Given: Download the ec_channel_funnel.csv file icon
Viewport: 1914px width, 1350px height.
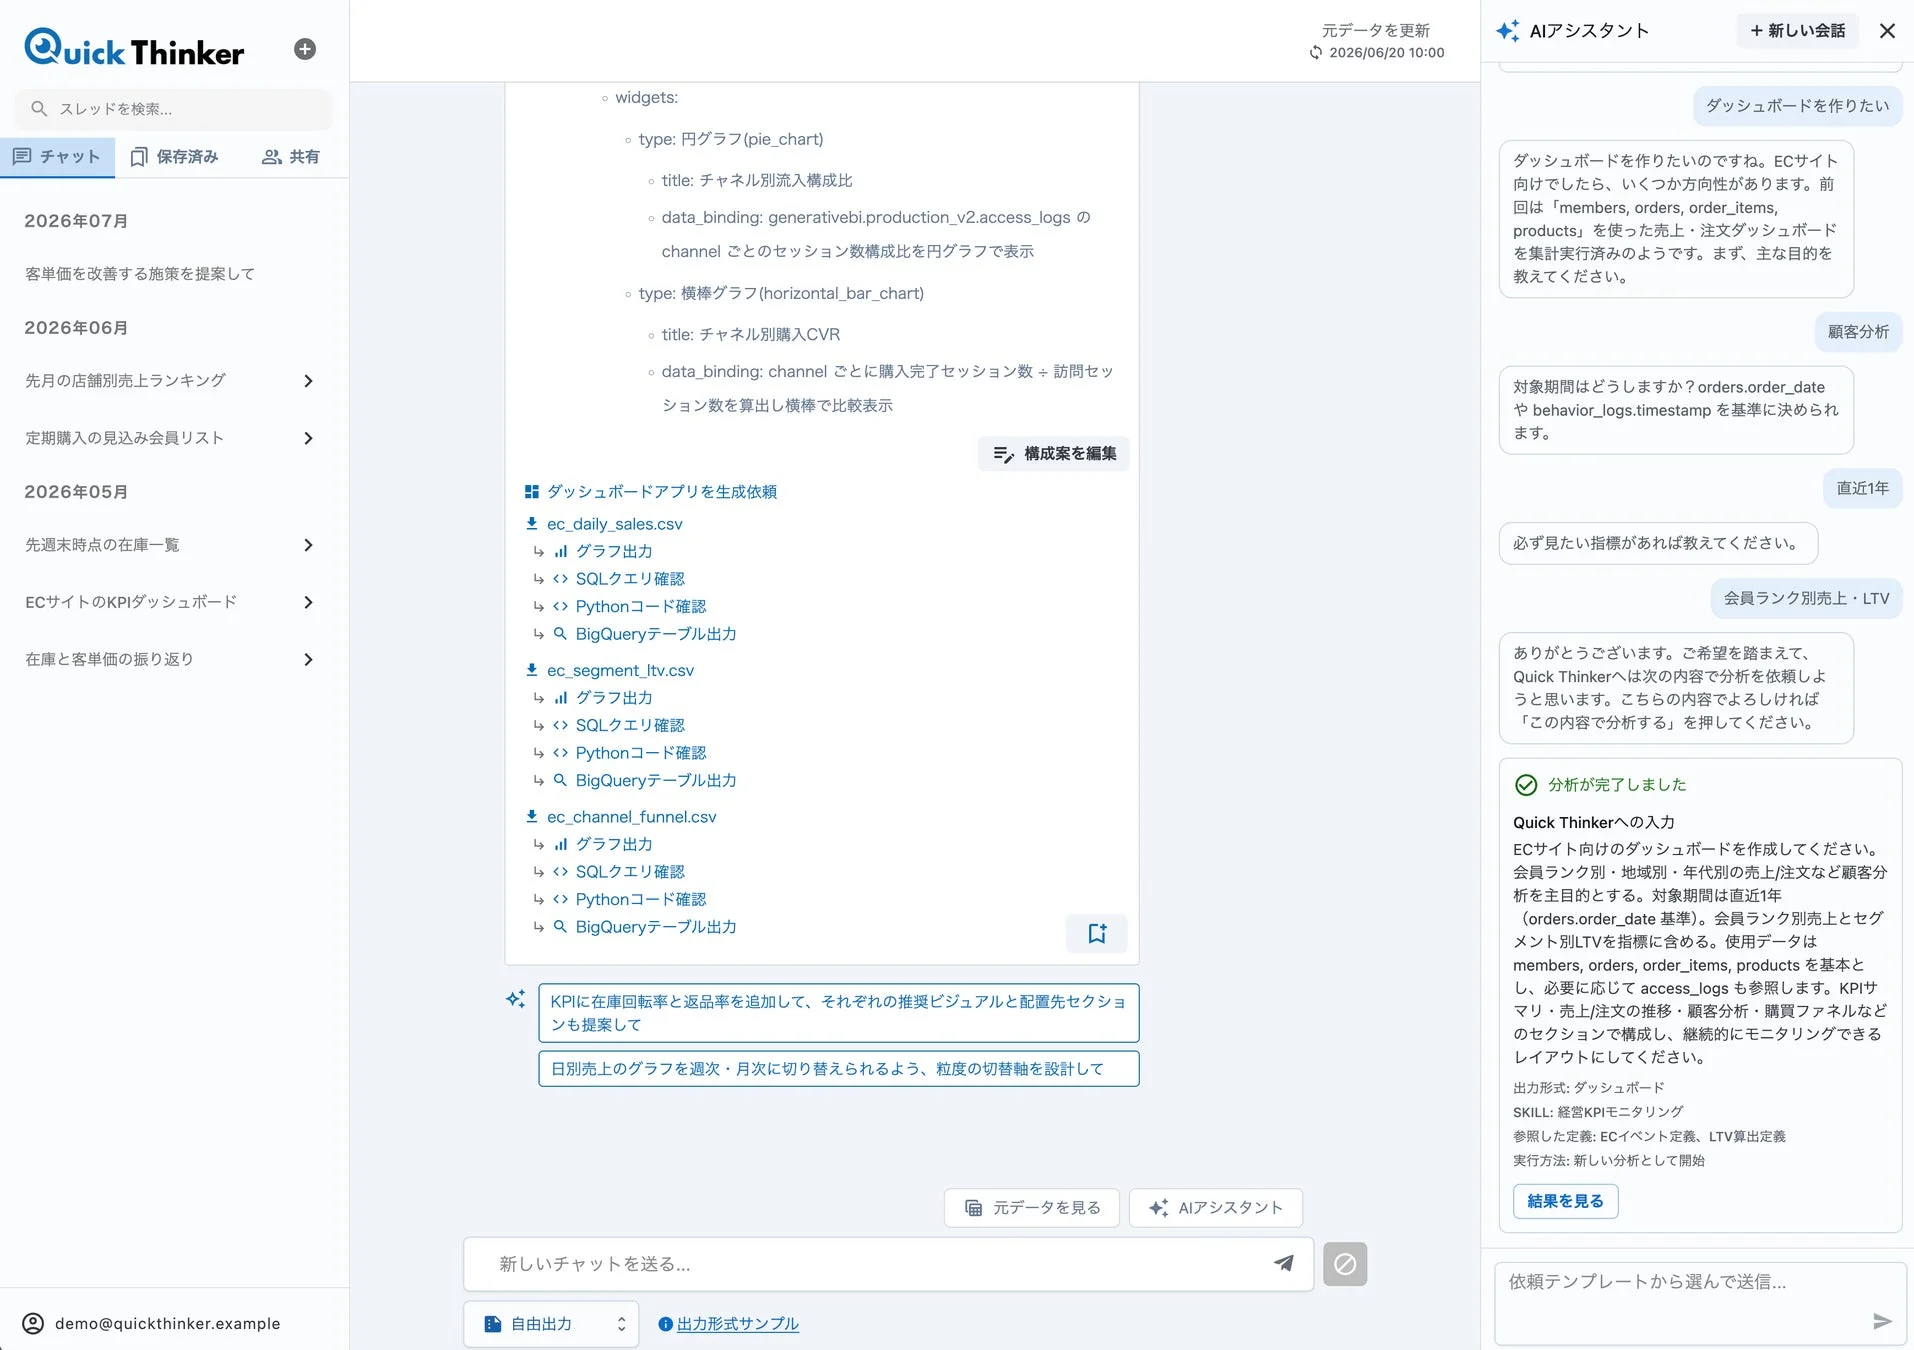Looking at the screenshot, I should pos(532,816).
